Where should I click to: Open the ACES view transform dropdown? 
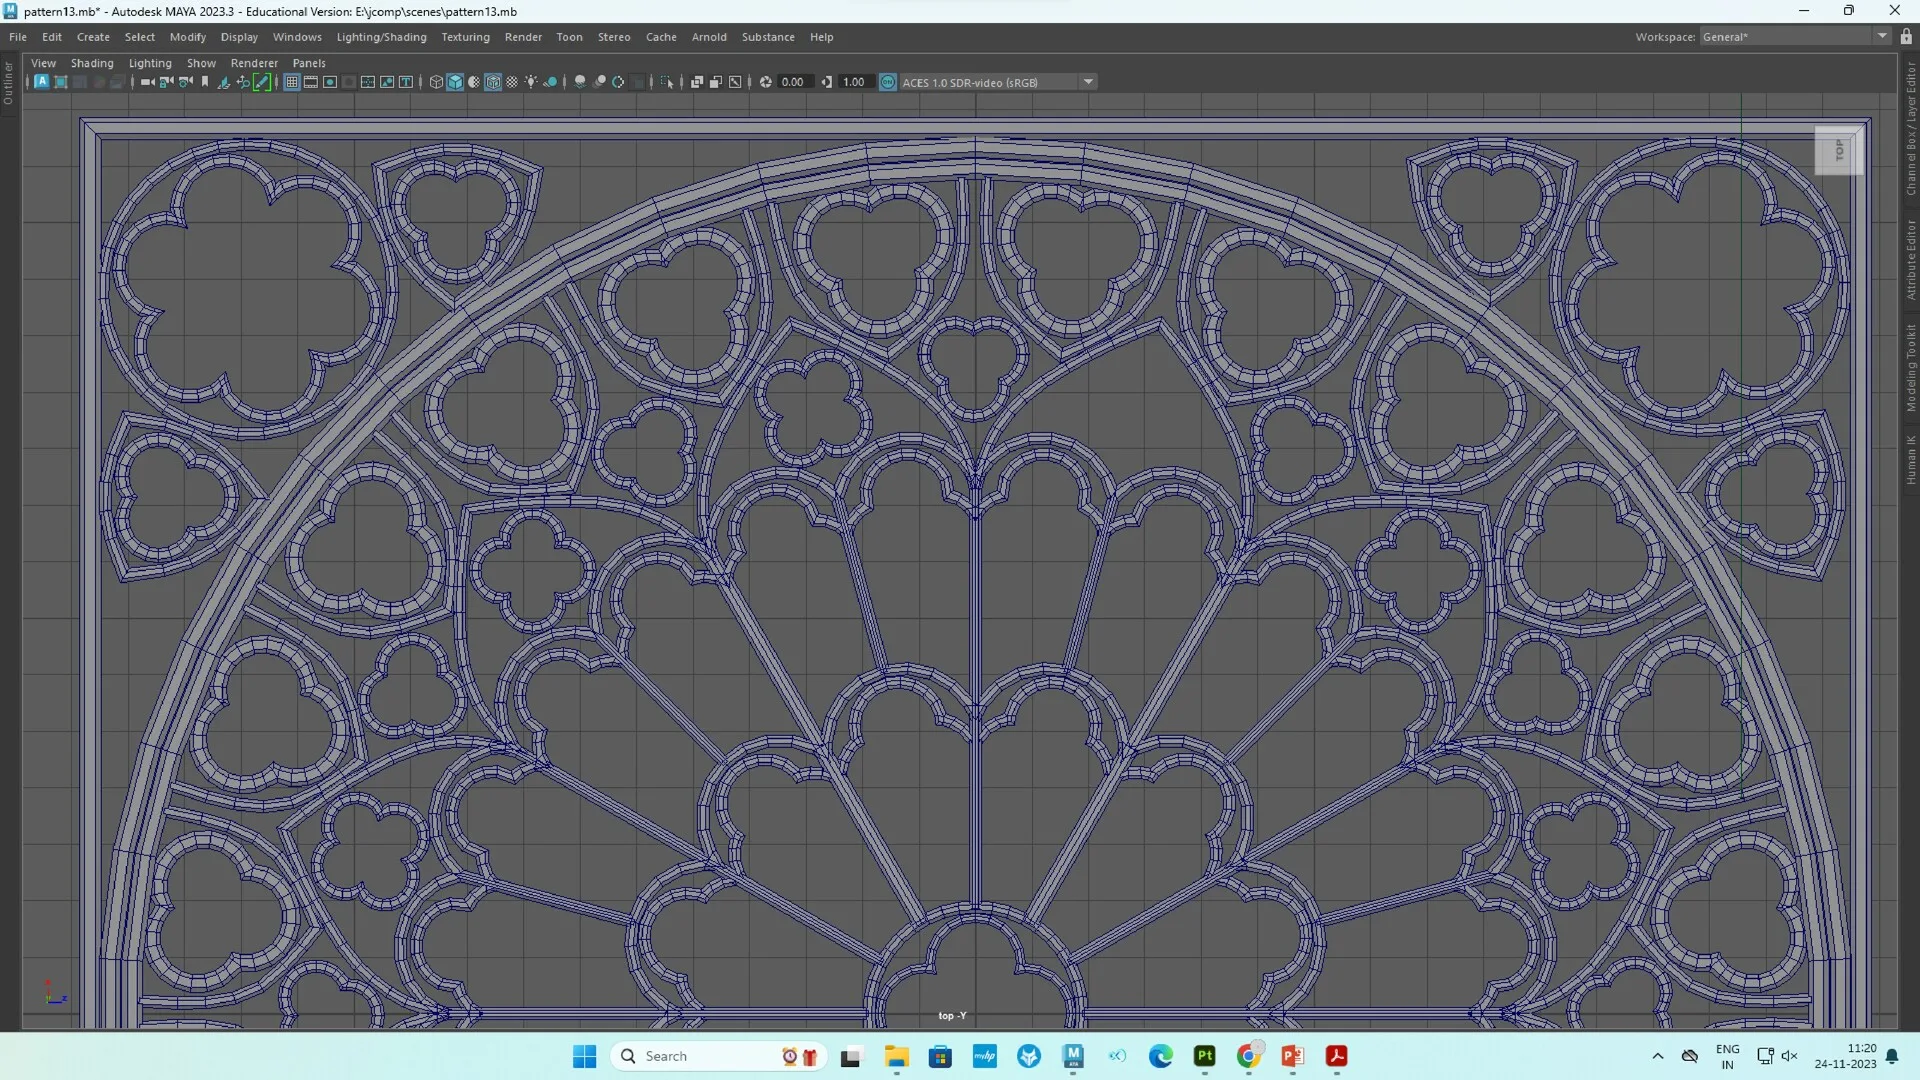pyautogui.click(x=1087, y=82)
